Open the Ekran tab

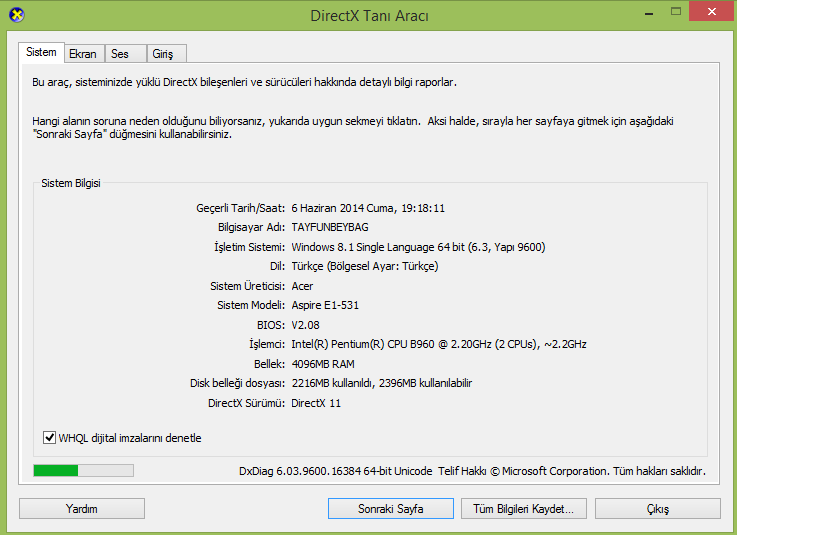coord(83,54)
